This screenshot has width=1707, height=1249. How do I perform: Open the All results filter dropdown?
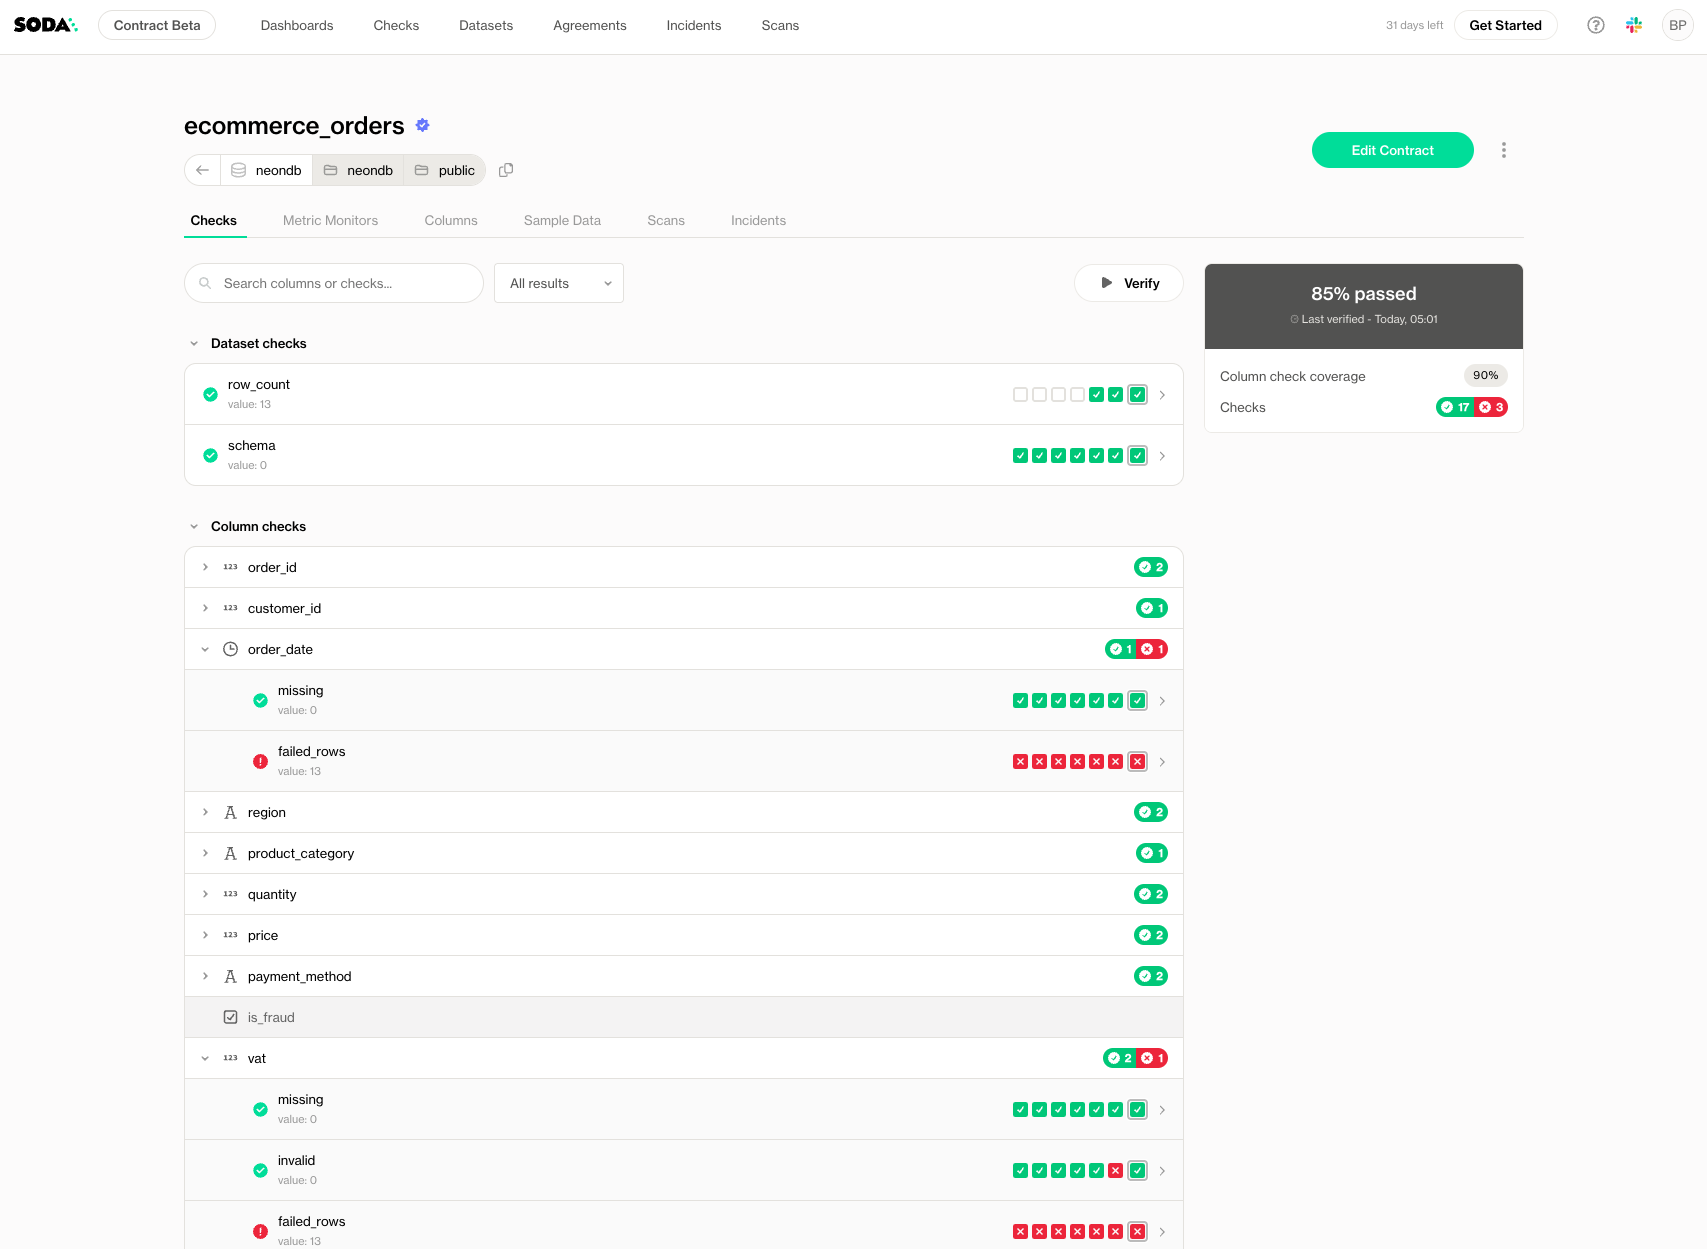[559, 283]
